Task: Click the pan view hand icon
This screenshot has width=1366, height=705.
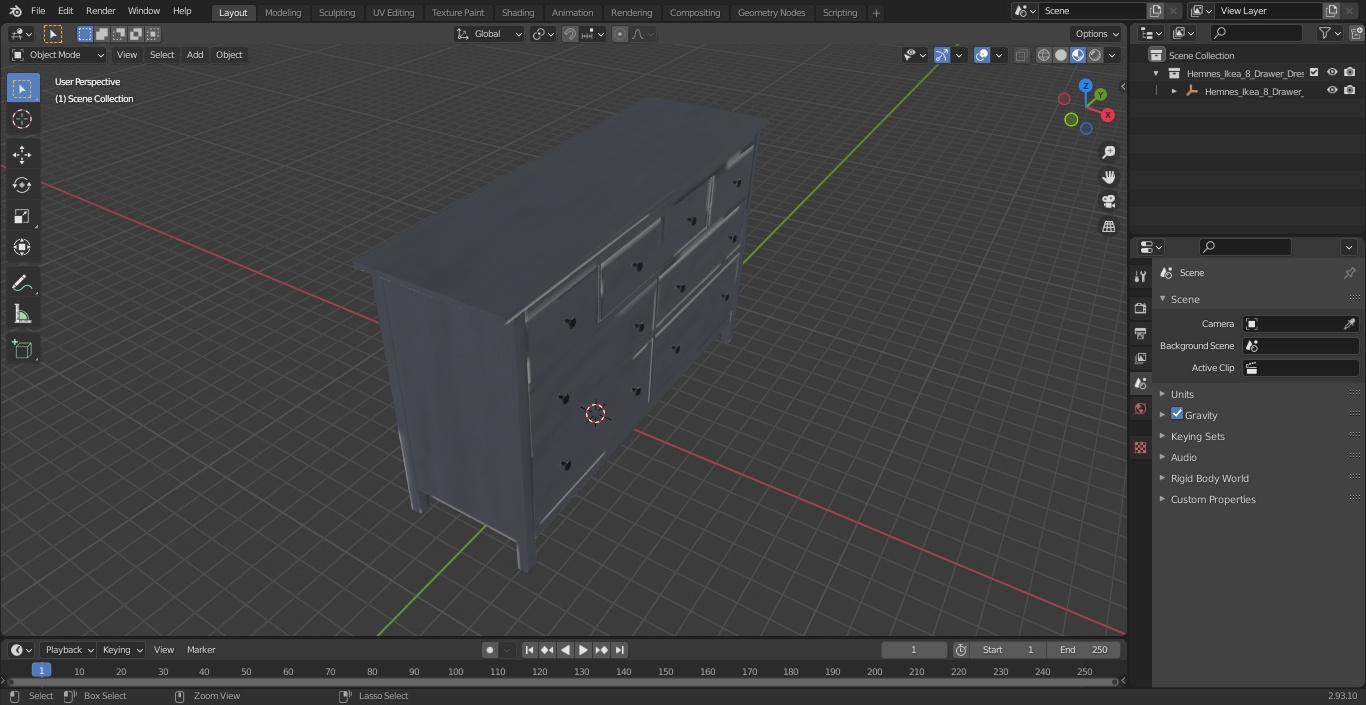Action: [x=1108, y=177]
